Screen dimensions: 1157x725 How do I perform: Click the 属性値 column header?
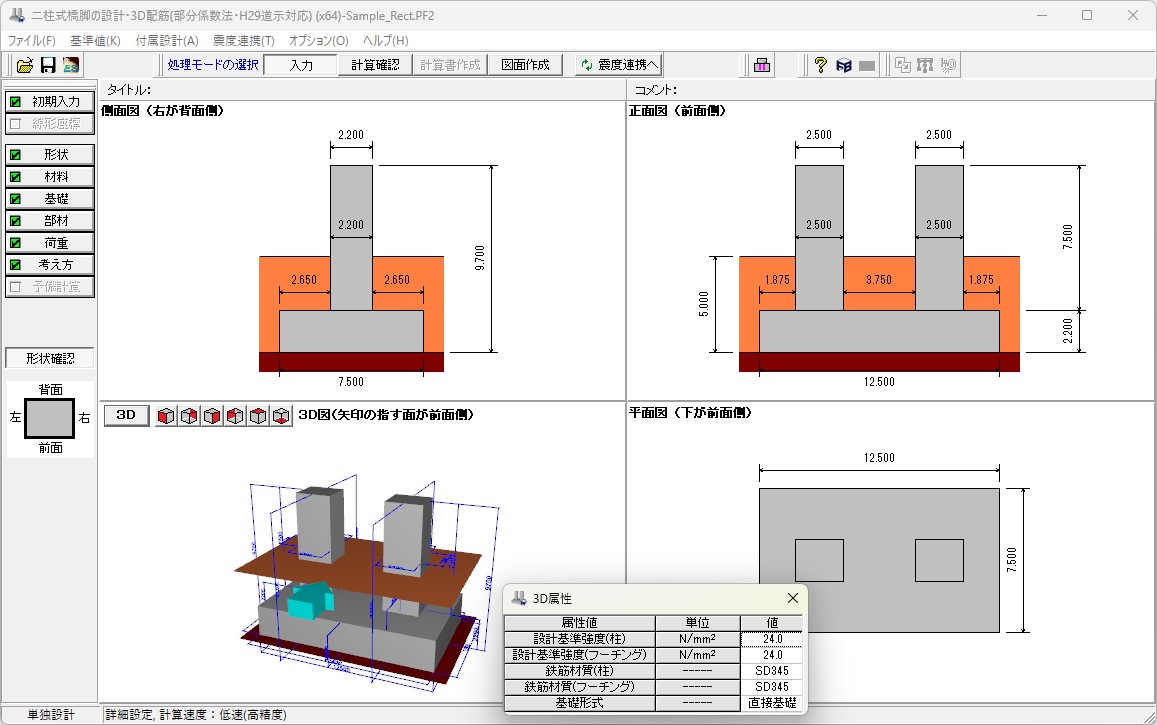580,623
